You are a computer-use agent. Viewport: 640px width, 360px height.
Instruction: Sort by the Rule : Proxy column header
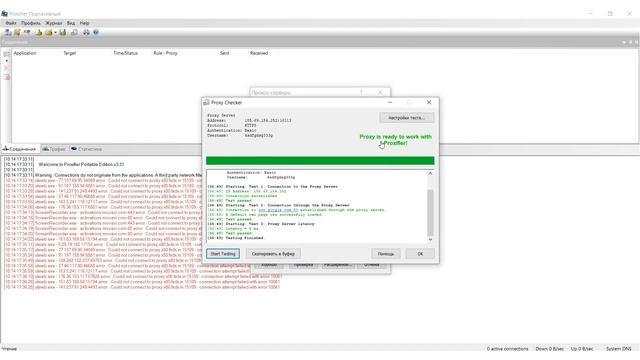[x=165, y=53]
